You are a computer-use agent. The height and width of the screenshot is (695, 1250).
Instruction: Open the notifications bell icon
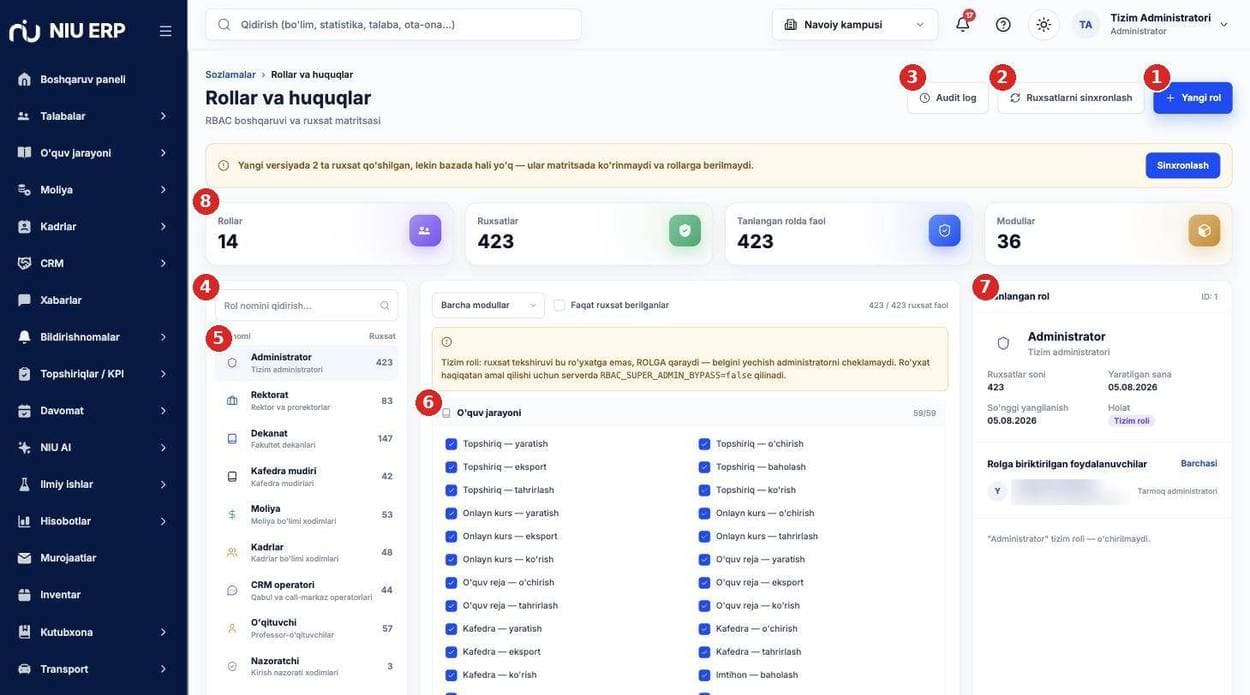coord(962,24)
